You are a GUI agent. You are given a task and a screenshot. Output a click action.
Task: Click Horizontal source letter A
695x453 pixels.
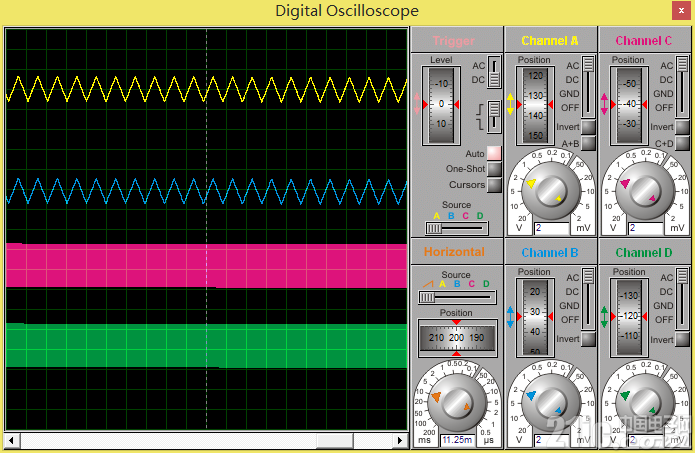[442, 284]
